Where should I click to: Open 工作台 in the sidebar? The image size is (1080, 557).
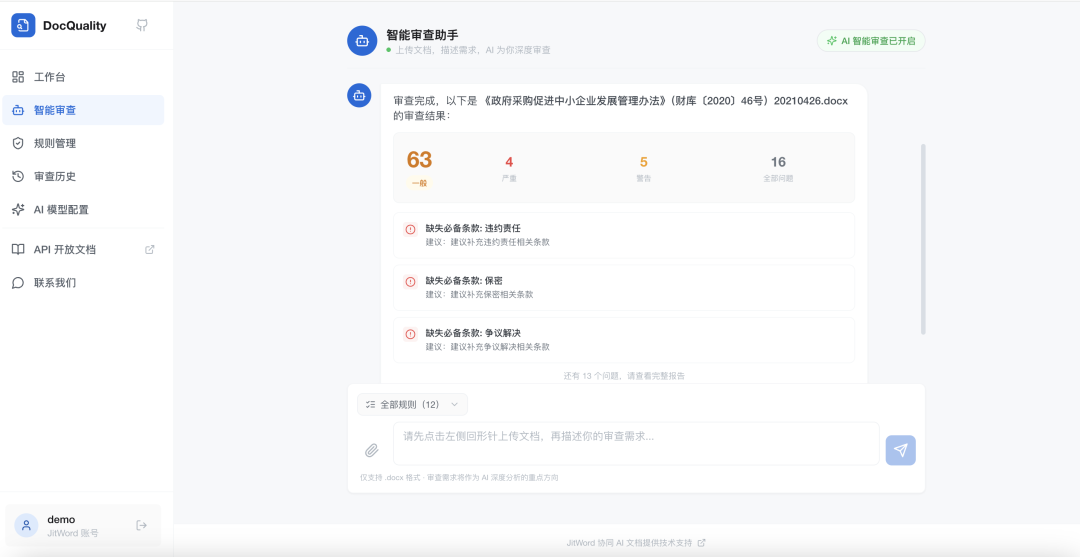(x=83, y=77)
